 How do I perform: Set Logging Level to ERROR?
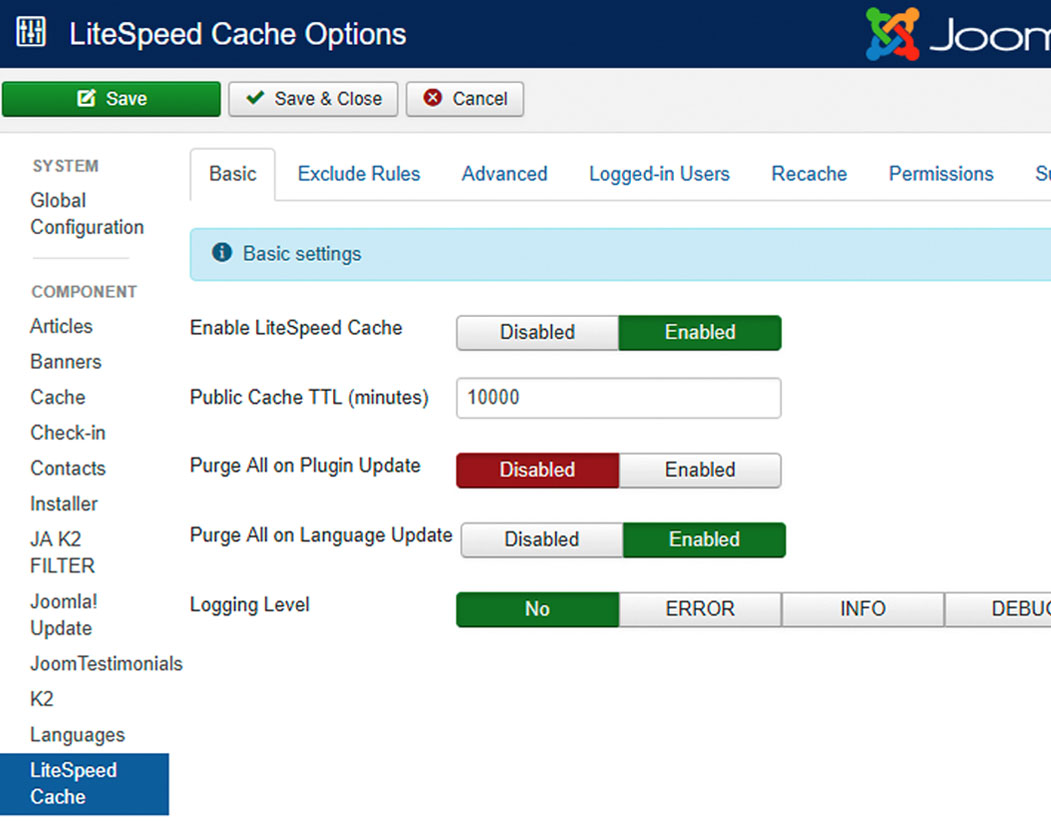[700, 609]
